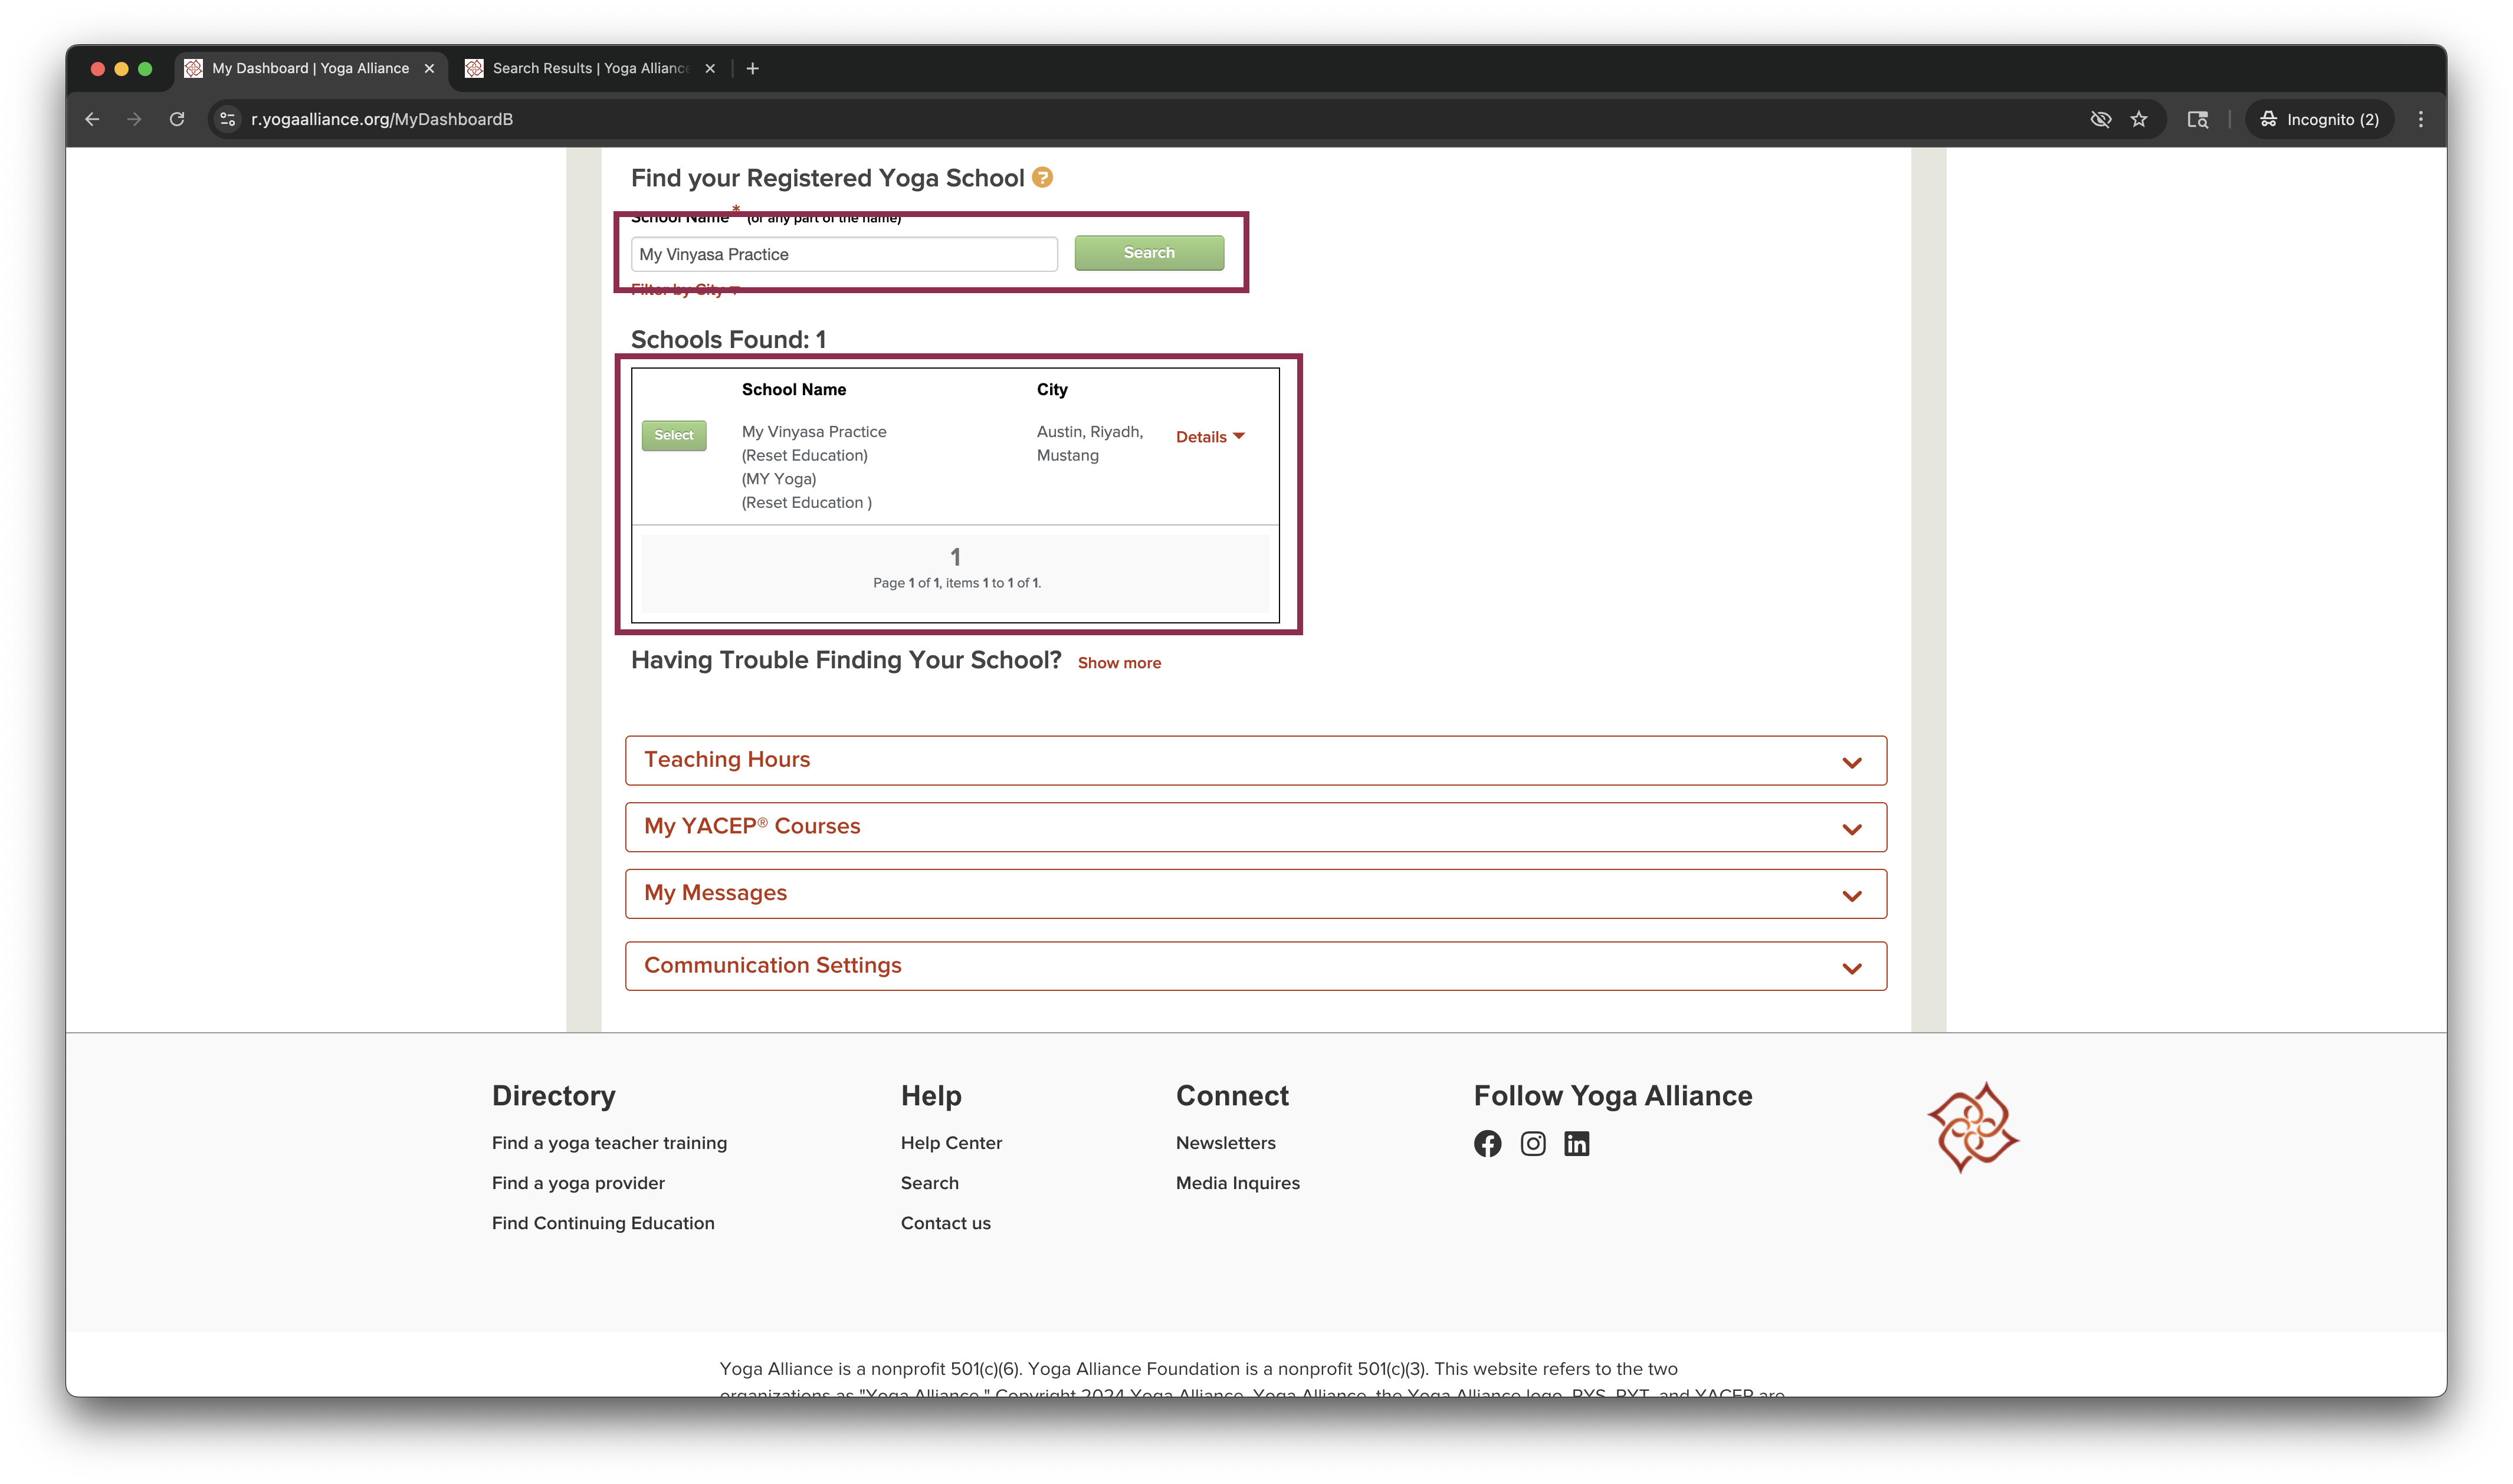
Task: Open Find a yoga provider link
Action: (x=578, y=1183)
